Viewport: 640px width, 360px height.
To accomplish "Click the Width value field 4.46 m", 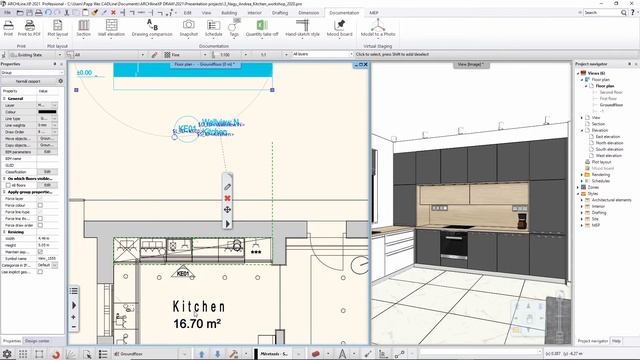I will pyautogui.click(x=47, y=238).
